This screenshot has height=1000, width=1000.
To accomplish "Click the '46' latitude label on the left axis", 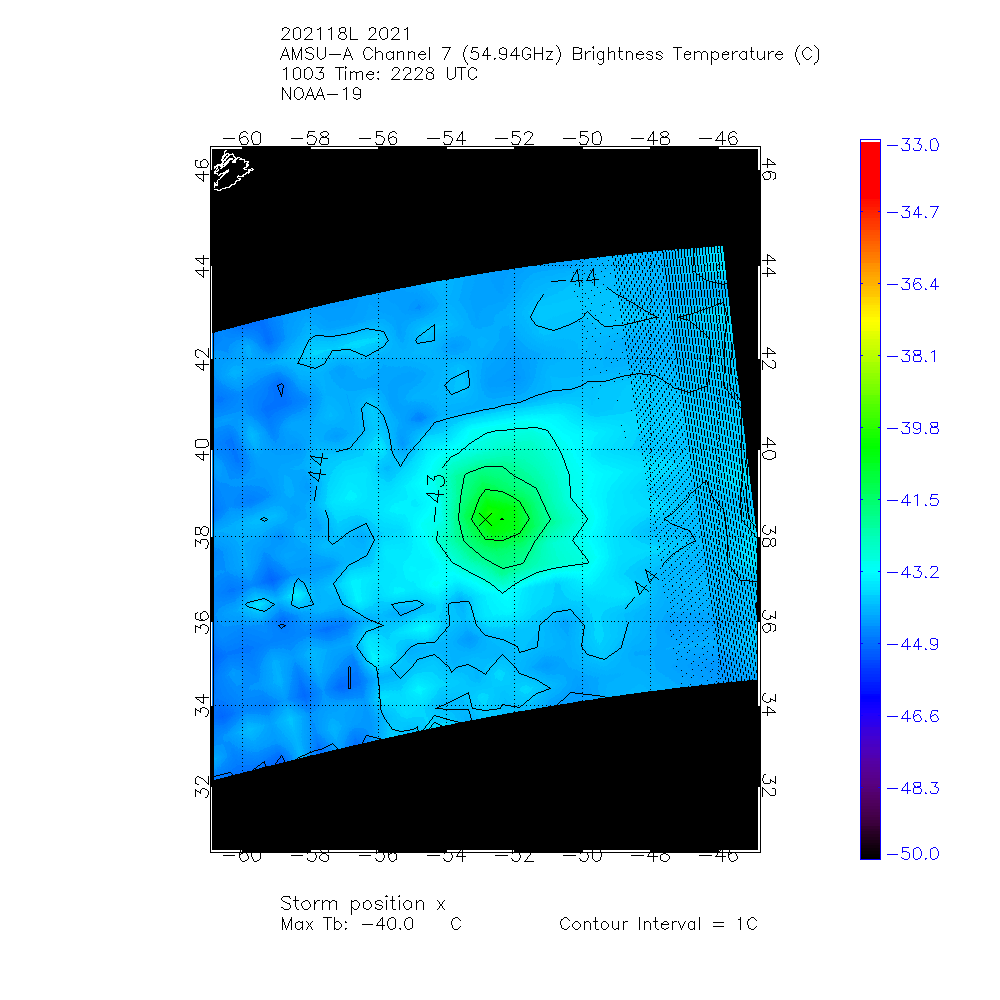I will pos(202,170).
